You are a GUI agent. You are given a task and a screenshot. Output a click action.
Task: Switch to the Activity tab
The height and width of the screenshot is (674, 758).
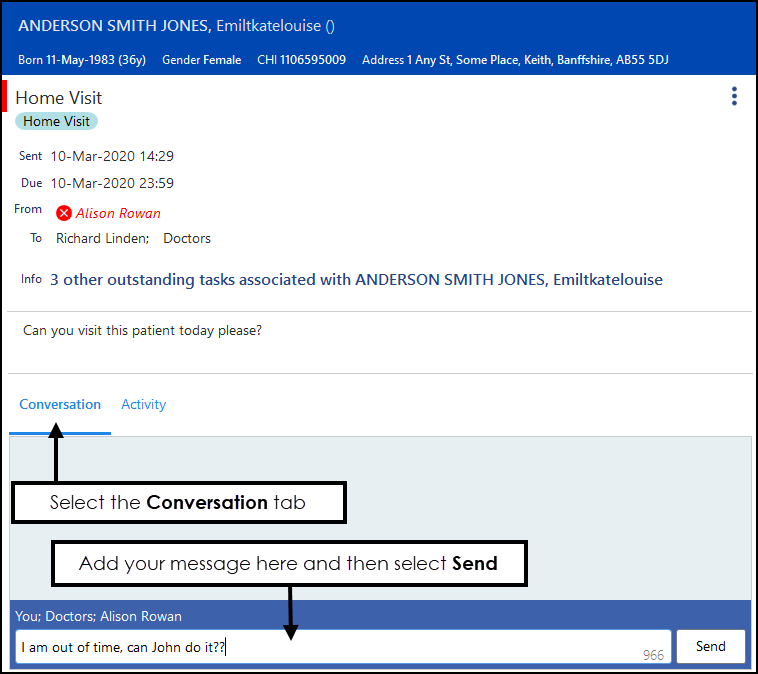pos(143,405)
